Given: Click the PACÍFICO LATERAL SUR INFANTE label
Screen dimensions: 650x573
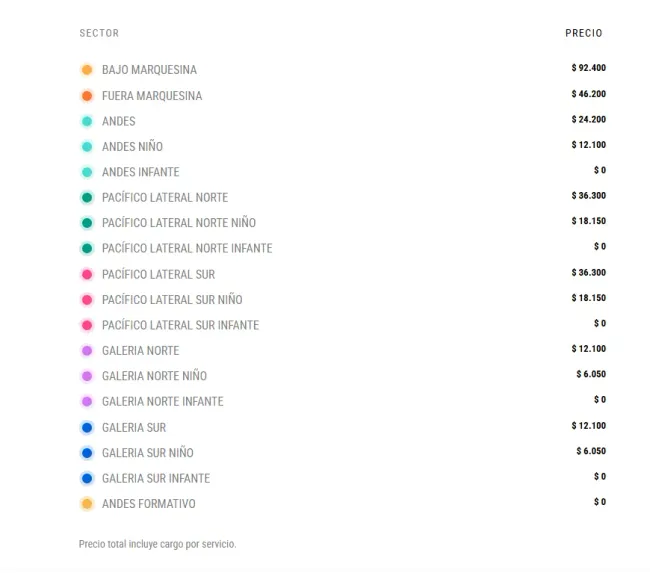Looking at the screenshot, I should (x=180, y=325).
